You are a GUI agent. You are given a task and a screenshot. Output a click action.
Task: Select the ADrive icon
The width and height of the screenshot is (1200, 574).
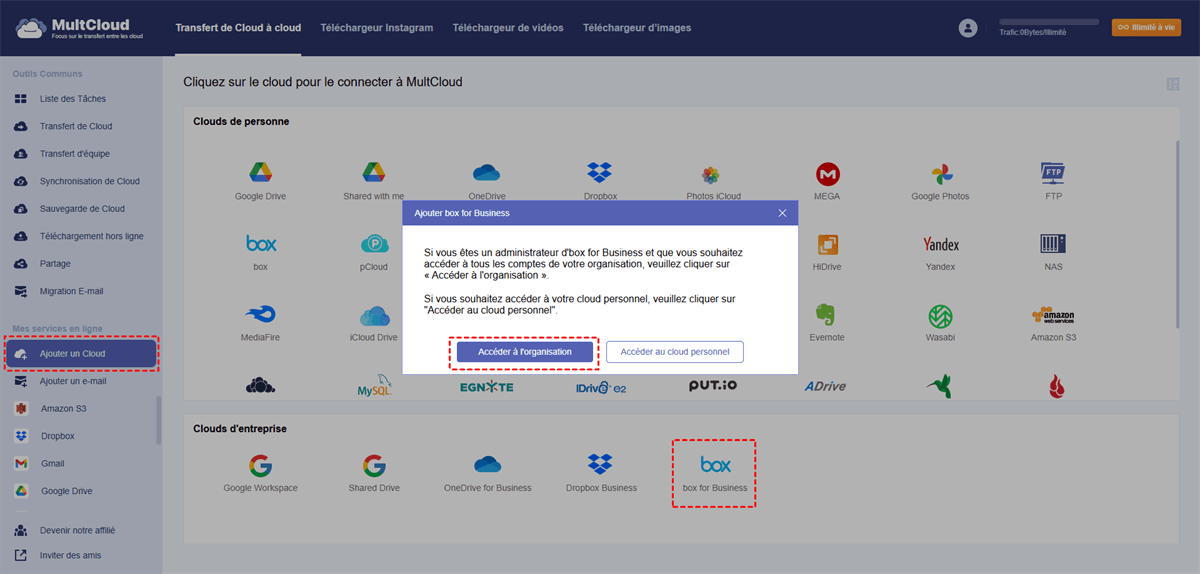(827, 386)
